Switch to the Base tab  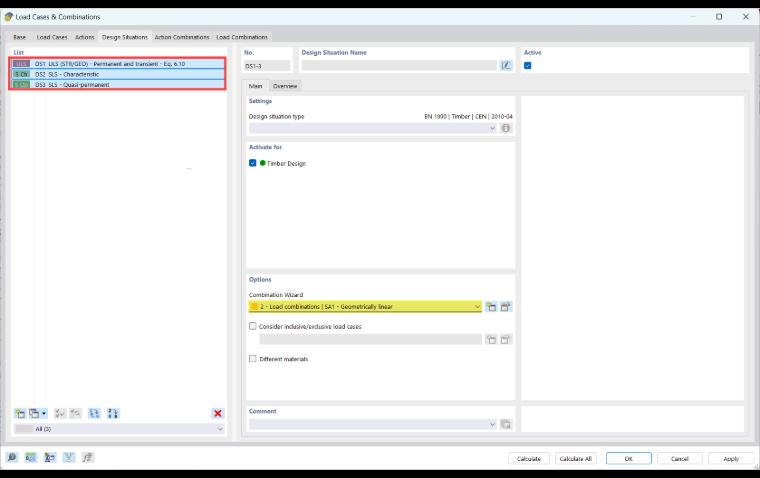coord(19,37)
